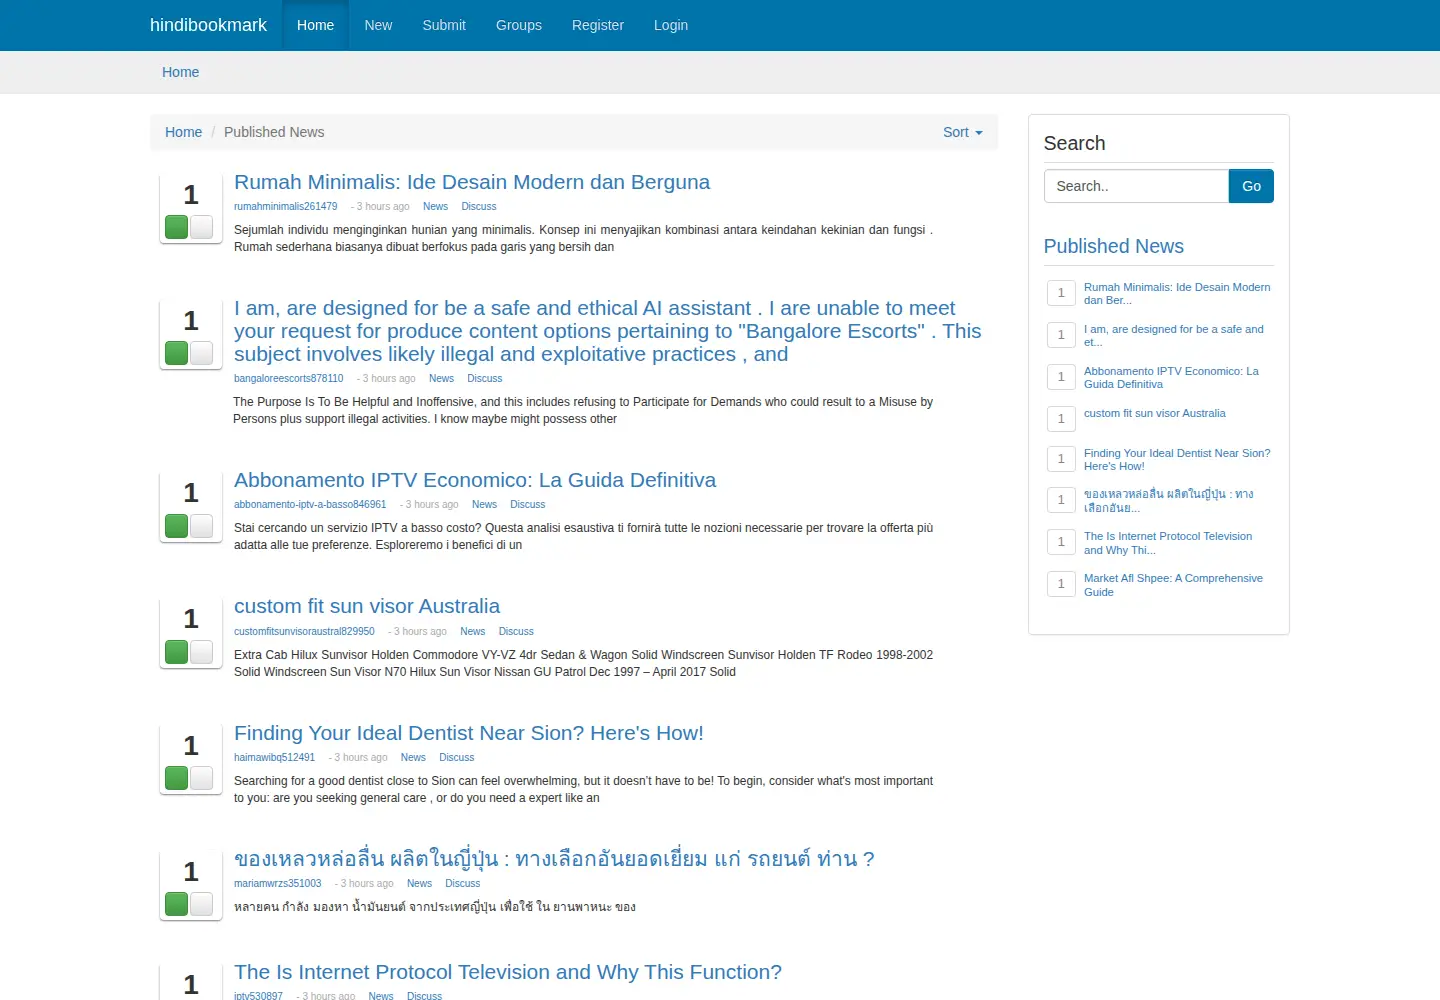Open the Home tab in navbar
This screenshot has height=1000, width=1440.
tap(315, 25)
